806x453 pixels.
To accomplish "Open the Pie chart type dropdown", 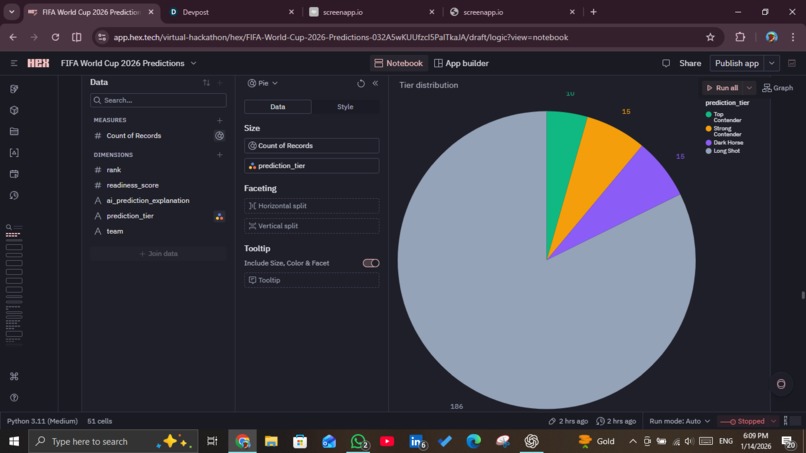I will pos(263,83).
